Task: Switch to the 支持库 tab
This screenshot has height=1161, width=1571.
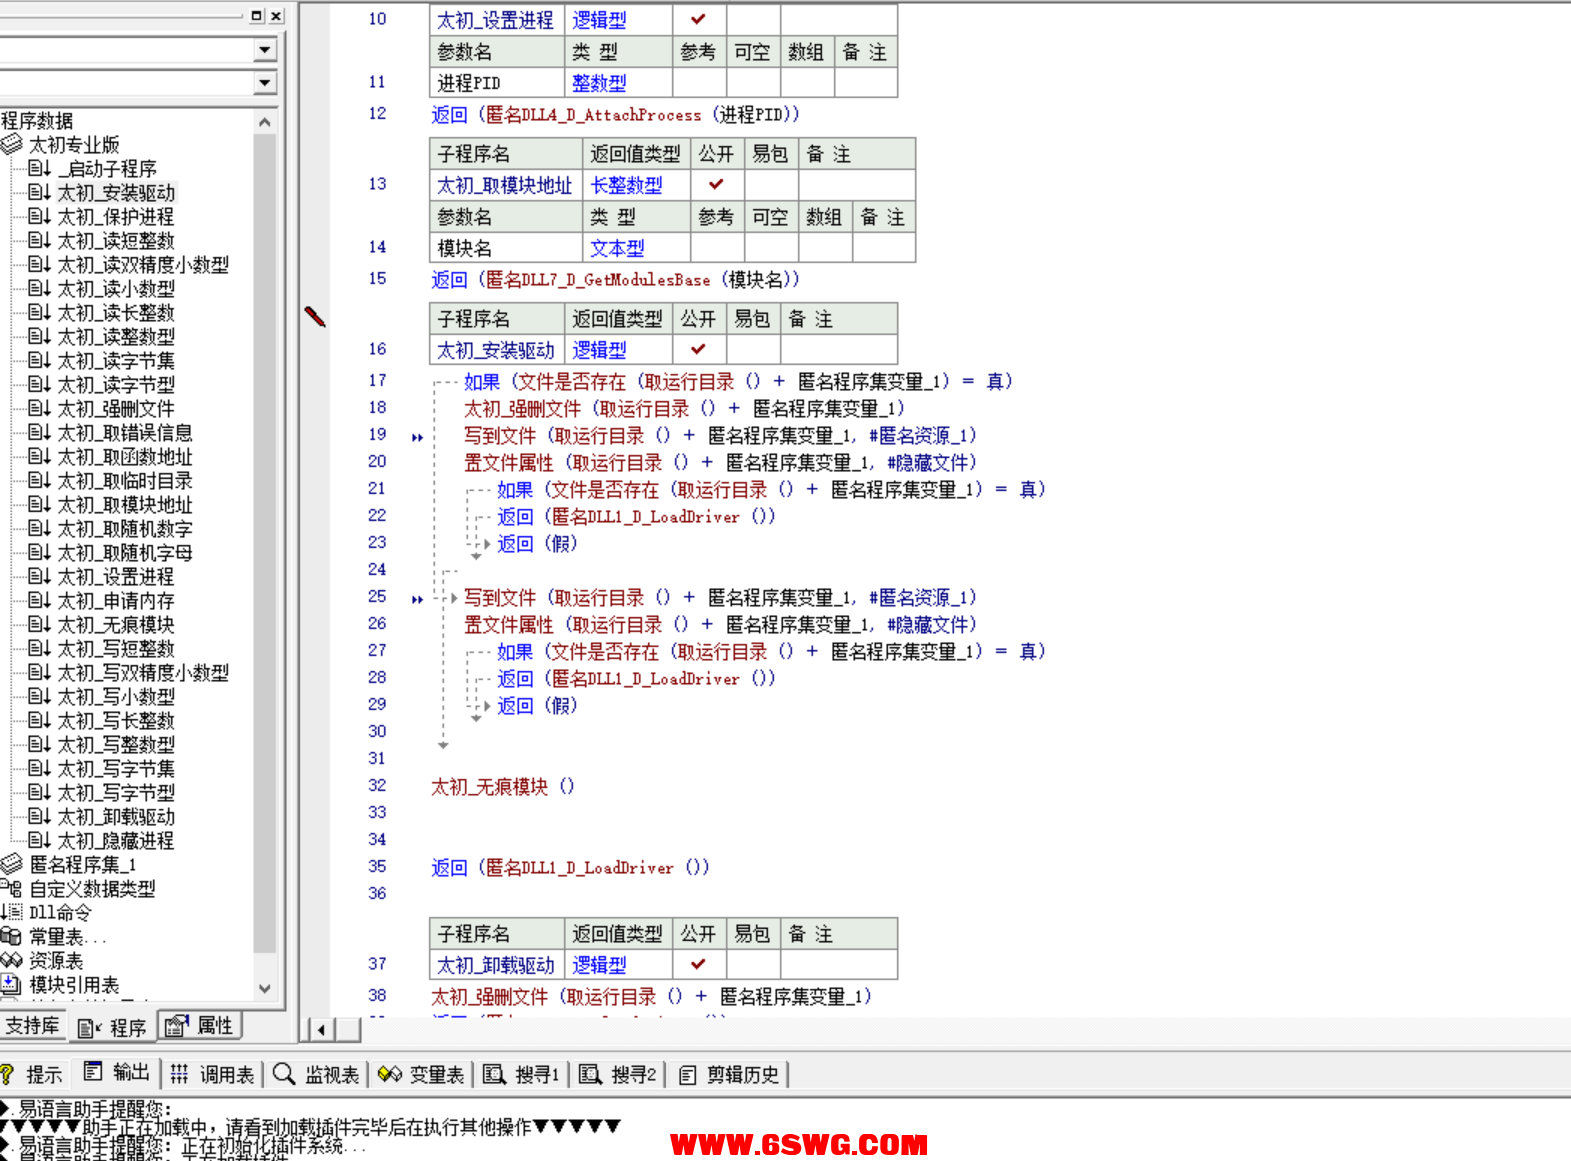Action: click(x=32, y=1026)
